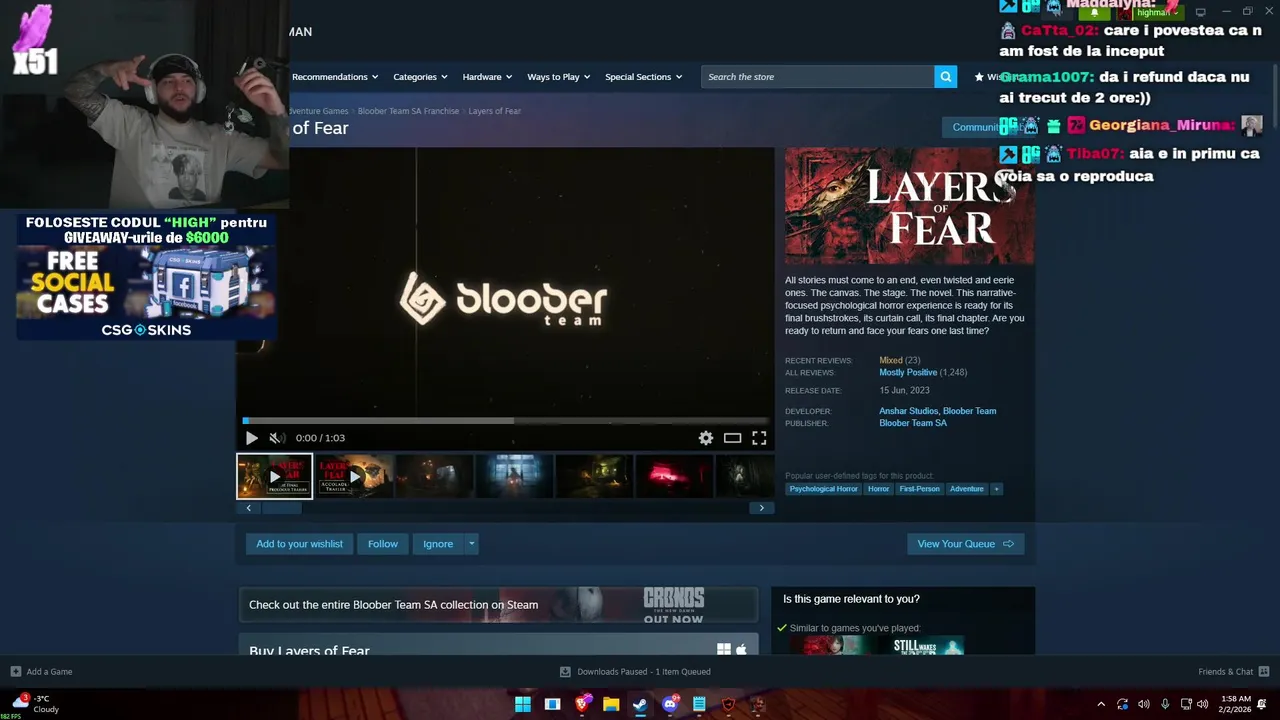Click the Follow button

coord(382,544)
